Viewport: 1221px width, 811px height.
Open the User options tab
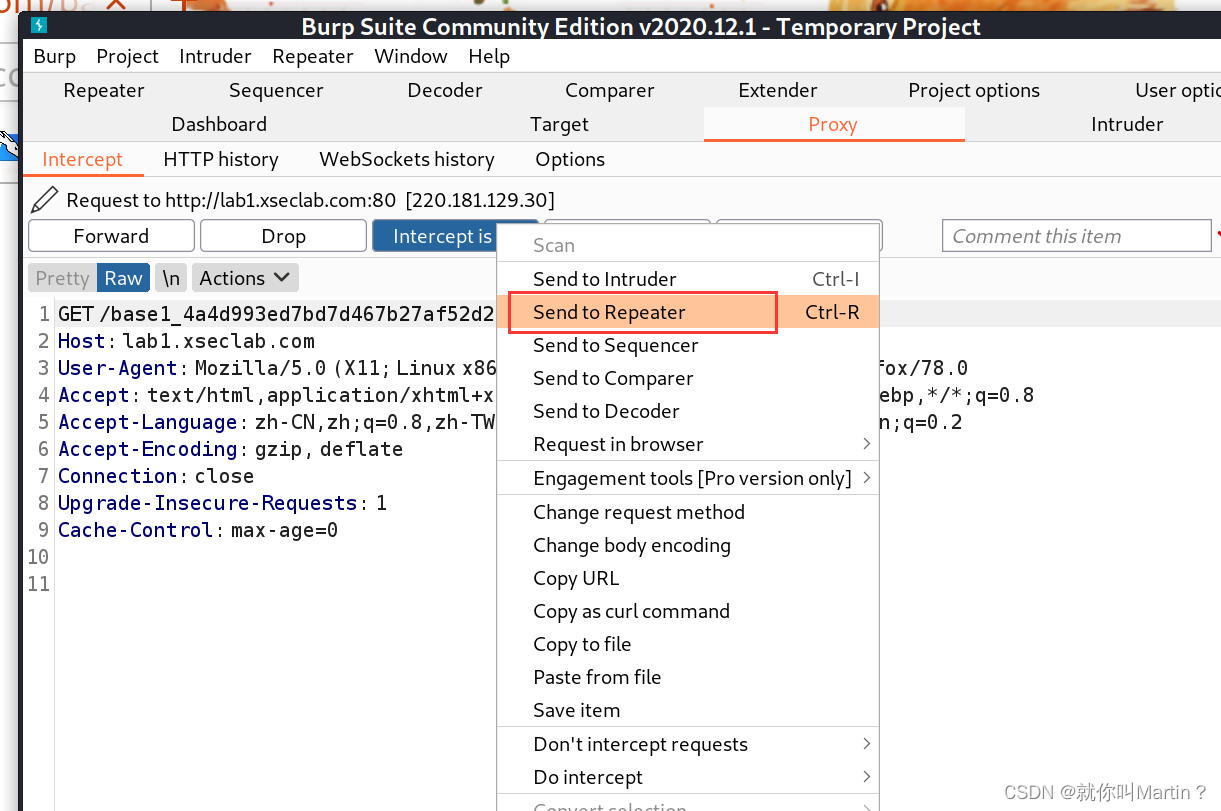click(1177, 90)
